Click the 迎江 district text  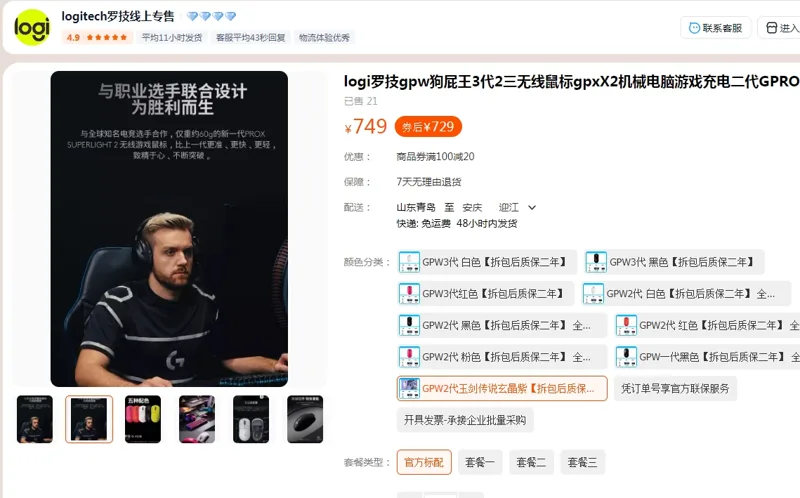pyautogui.click(x=509, y=208)
